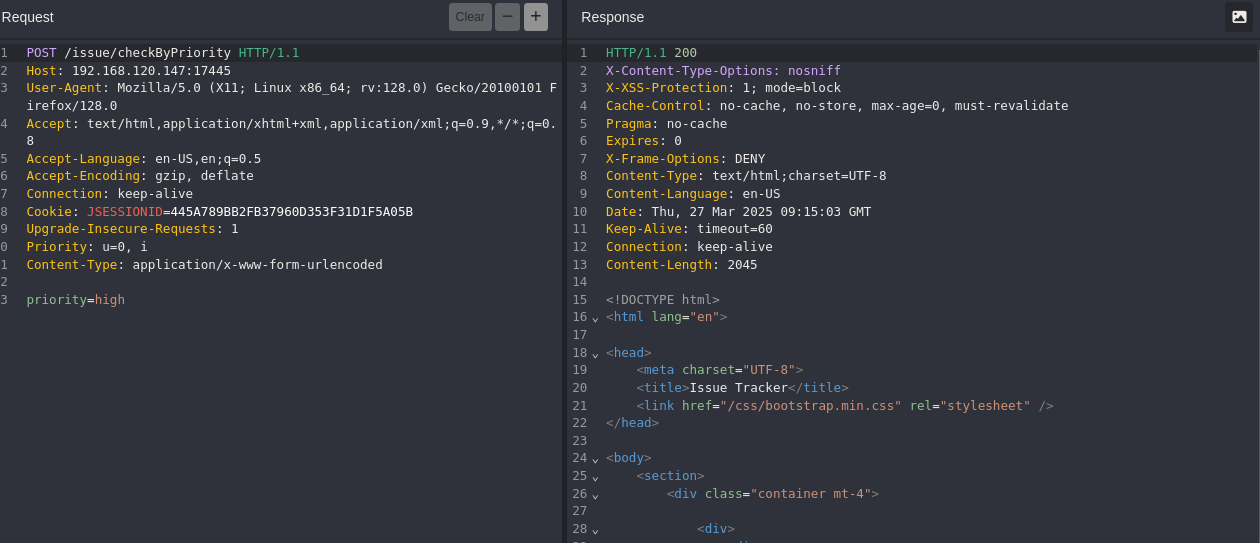This screenshot has width=1260, height=543.
Task: Click the Accept-Language header line
Action: pyautogui.click(x=144, y=159)
